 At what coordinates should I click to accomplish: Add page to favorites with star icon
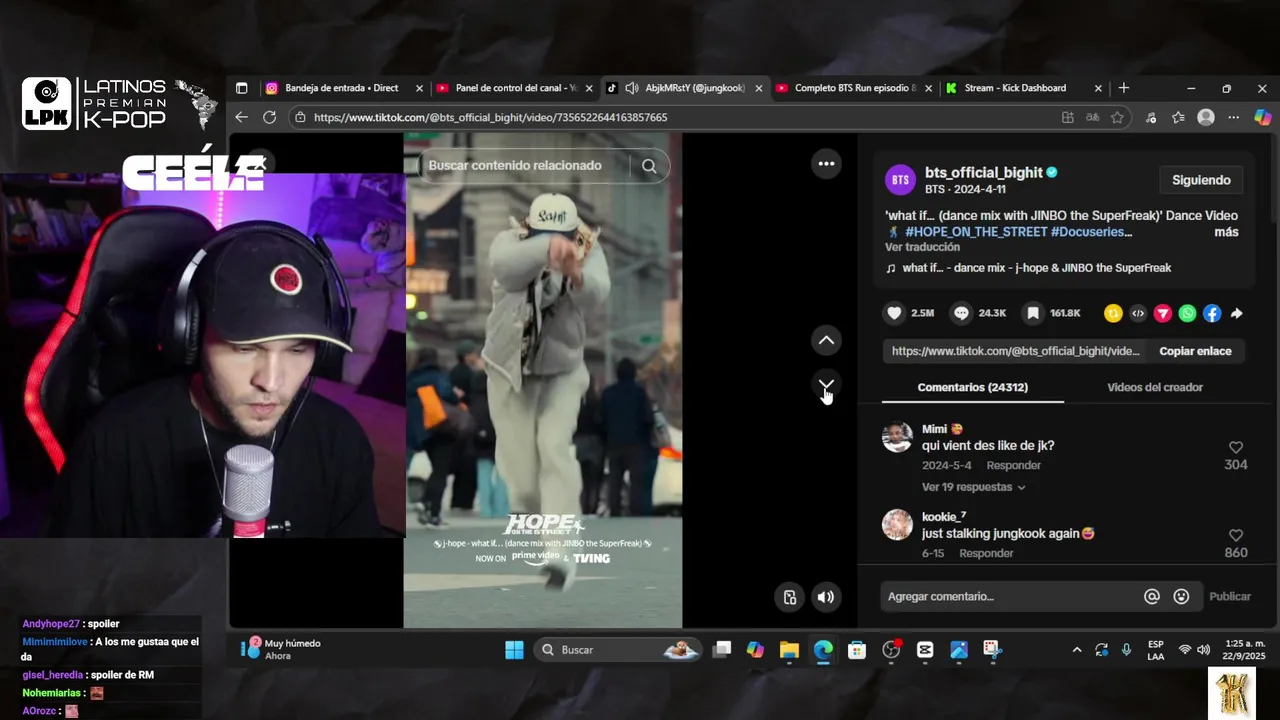(1117, 117)
